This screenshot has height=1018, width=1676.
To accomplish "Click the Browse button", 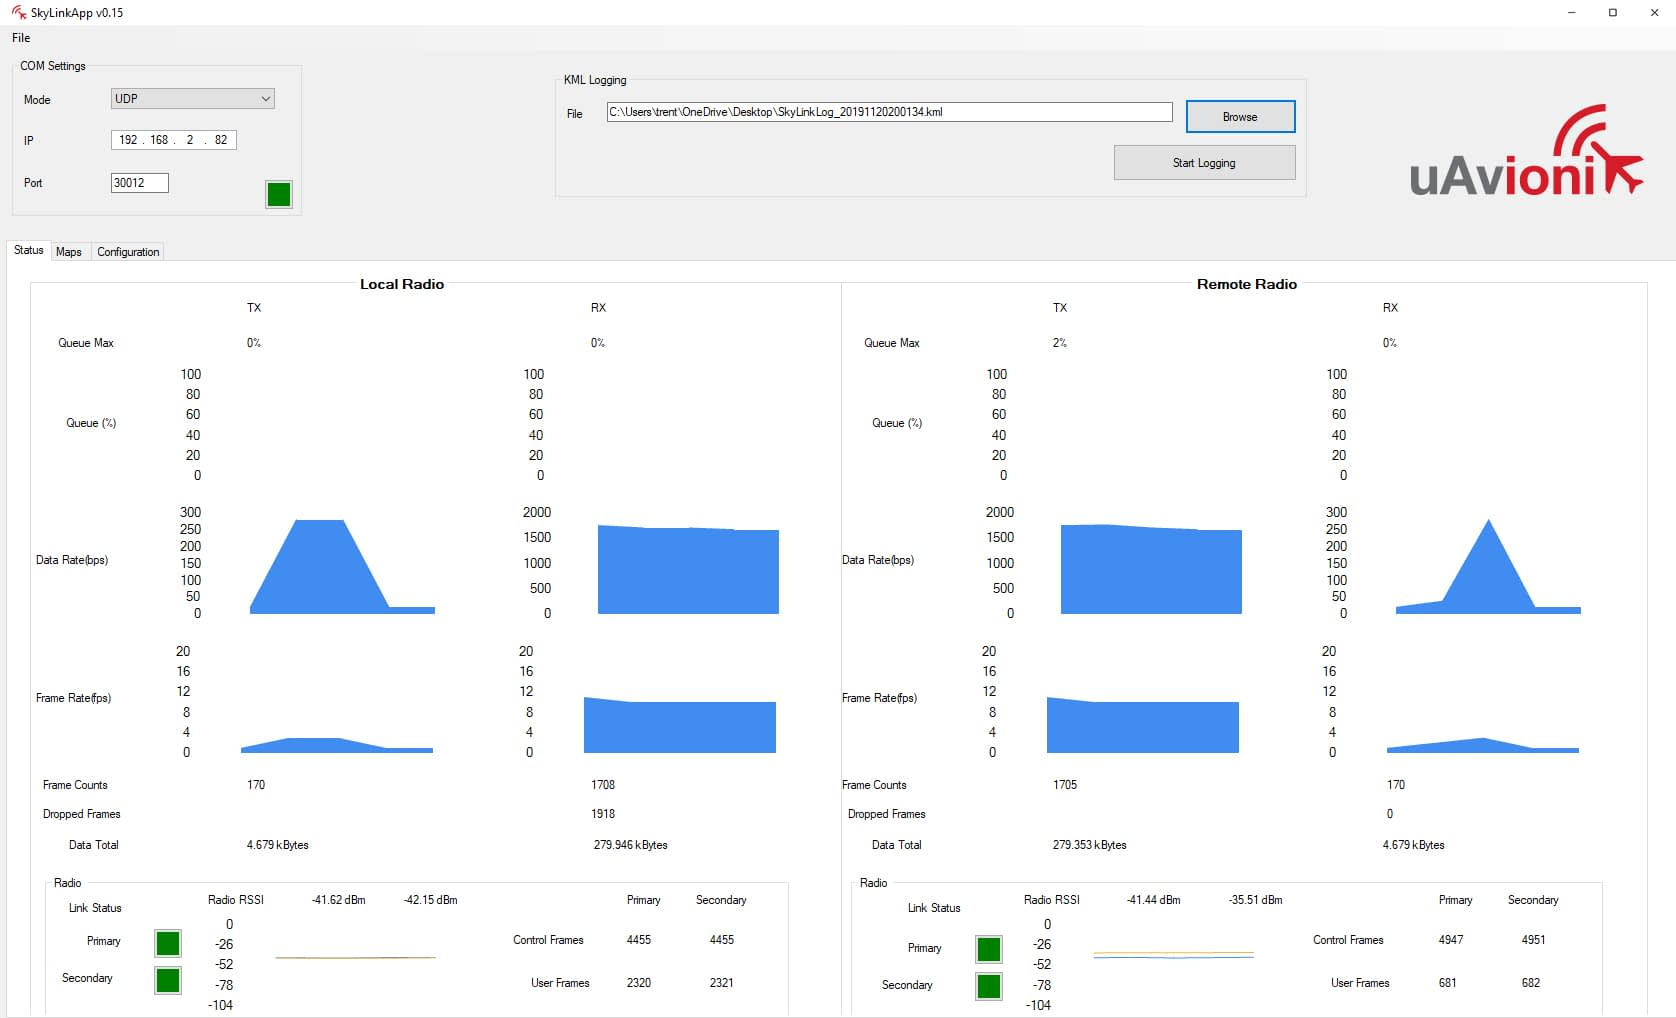I will (x=1240, y=117).
